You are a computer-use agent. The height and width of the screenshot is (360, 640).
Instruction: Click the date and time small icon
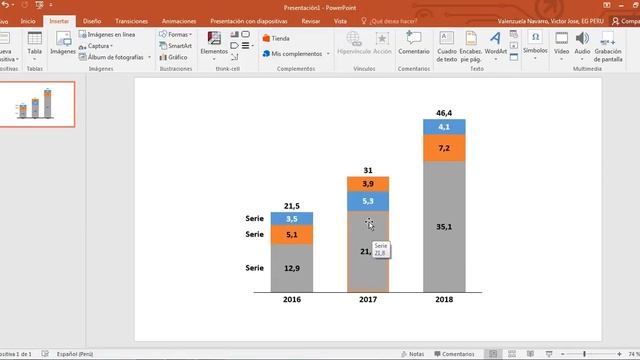pos(513,34)
